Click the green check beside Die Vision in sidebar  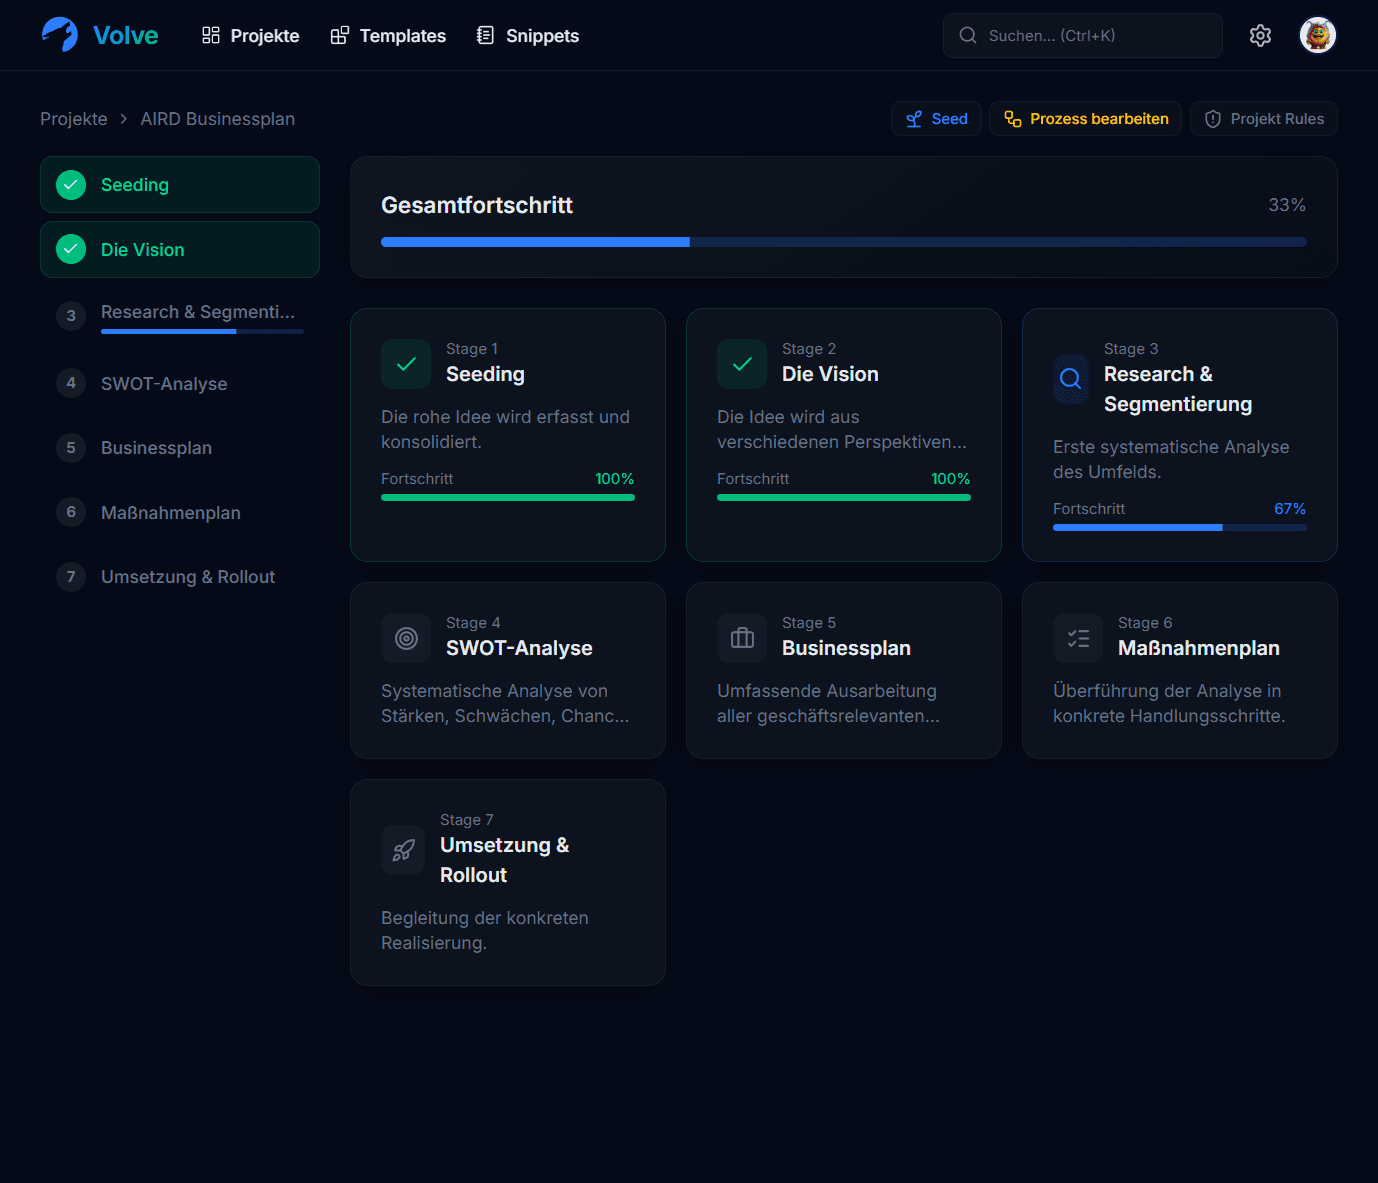pyautogui.click(x=71, y=249)
